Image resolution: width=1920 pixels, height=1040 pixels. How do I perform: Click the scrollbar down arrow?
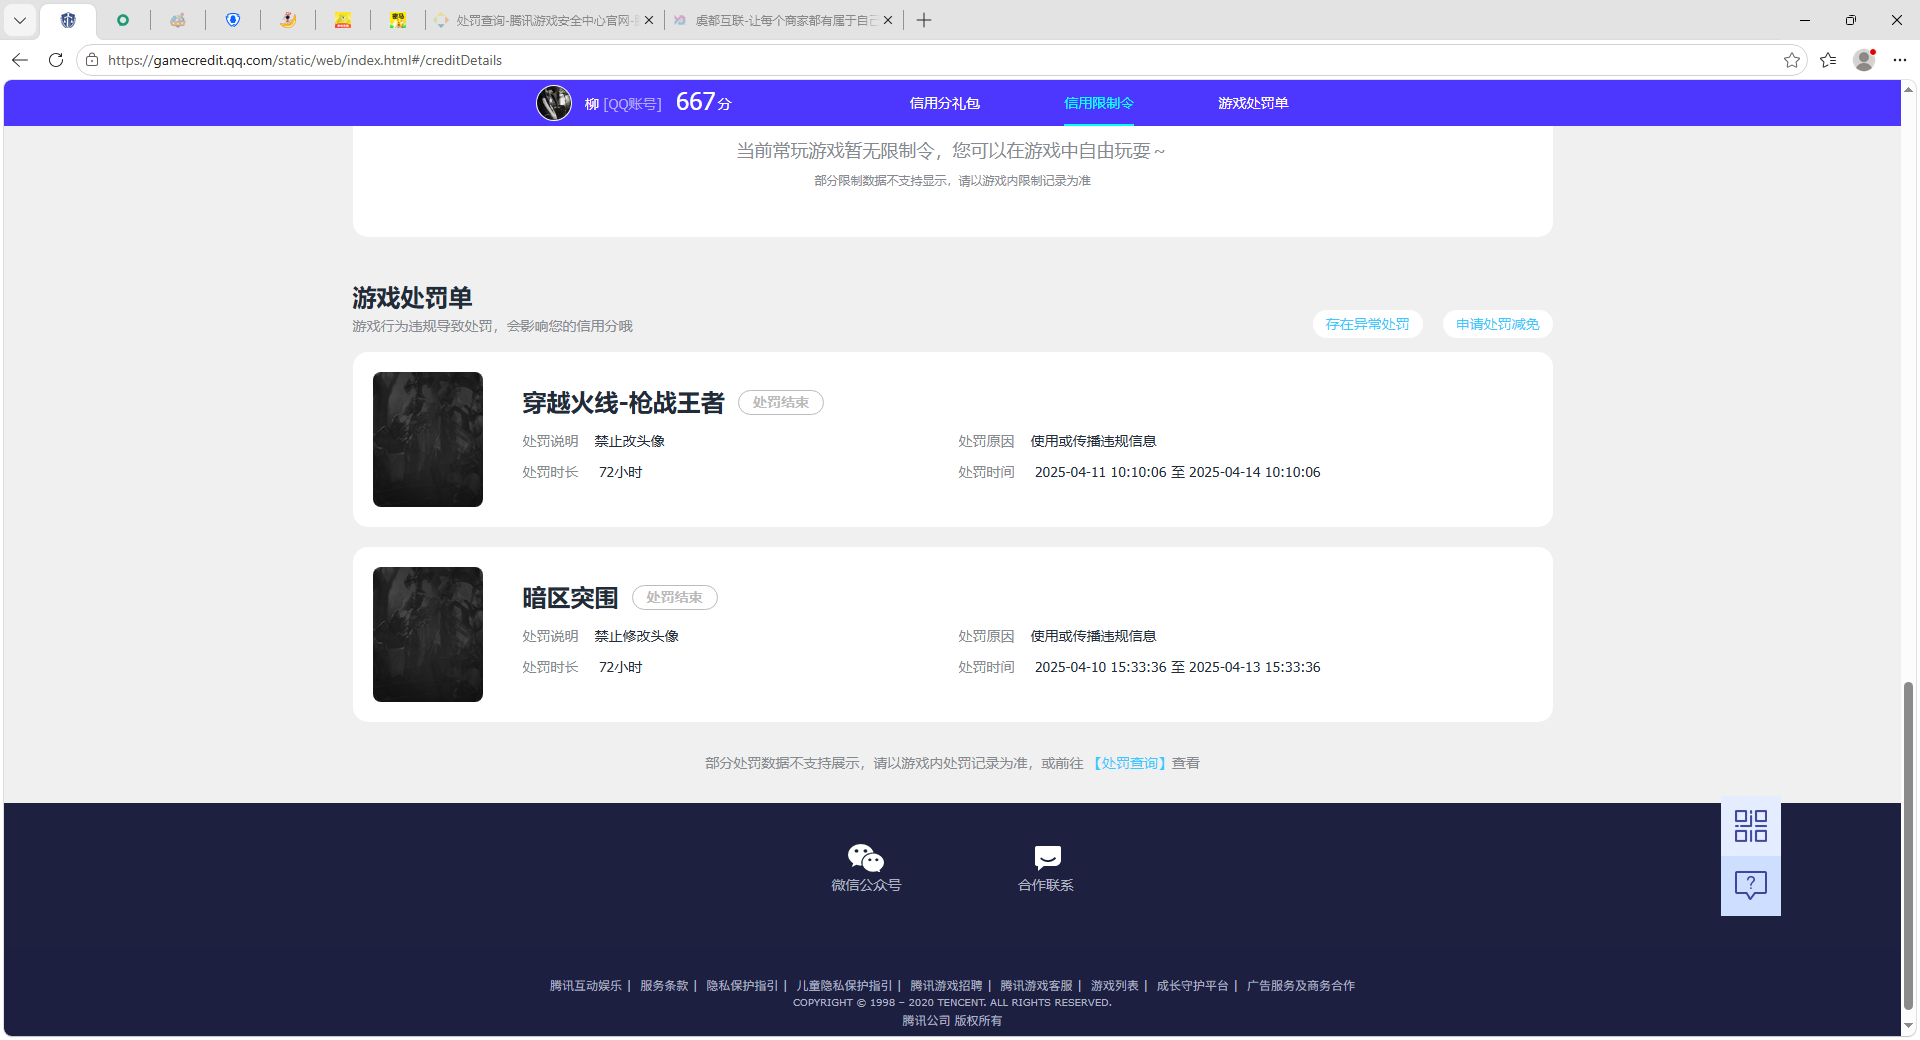[1909, 1025]
